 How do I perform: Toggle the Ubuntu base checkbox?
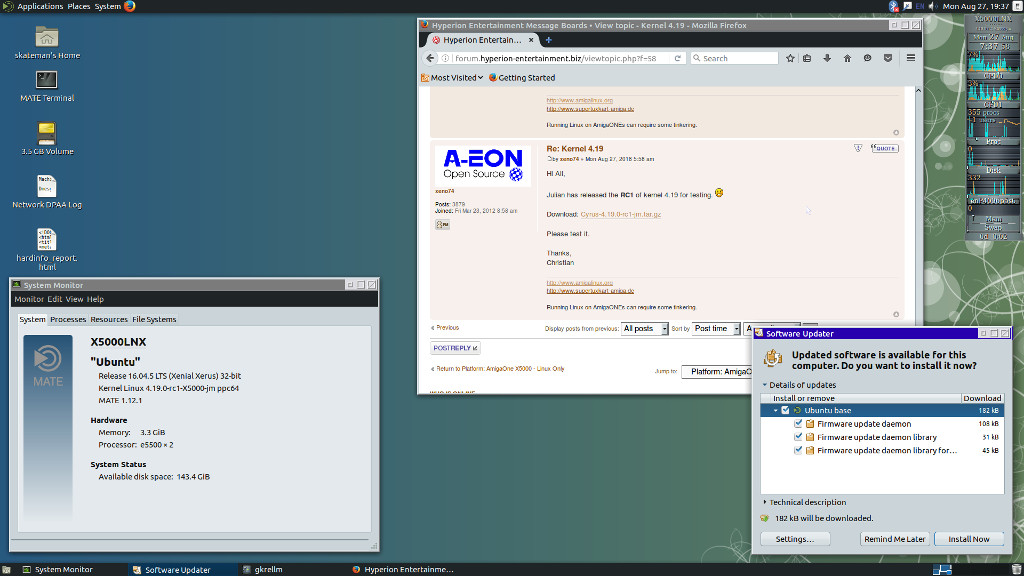click(x=785, y=410)
